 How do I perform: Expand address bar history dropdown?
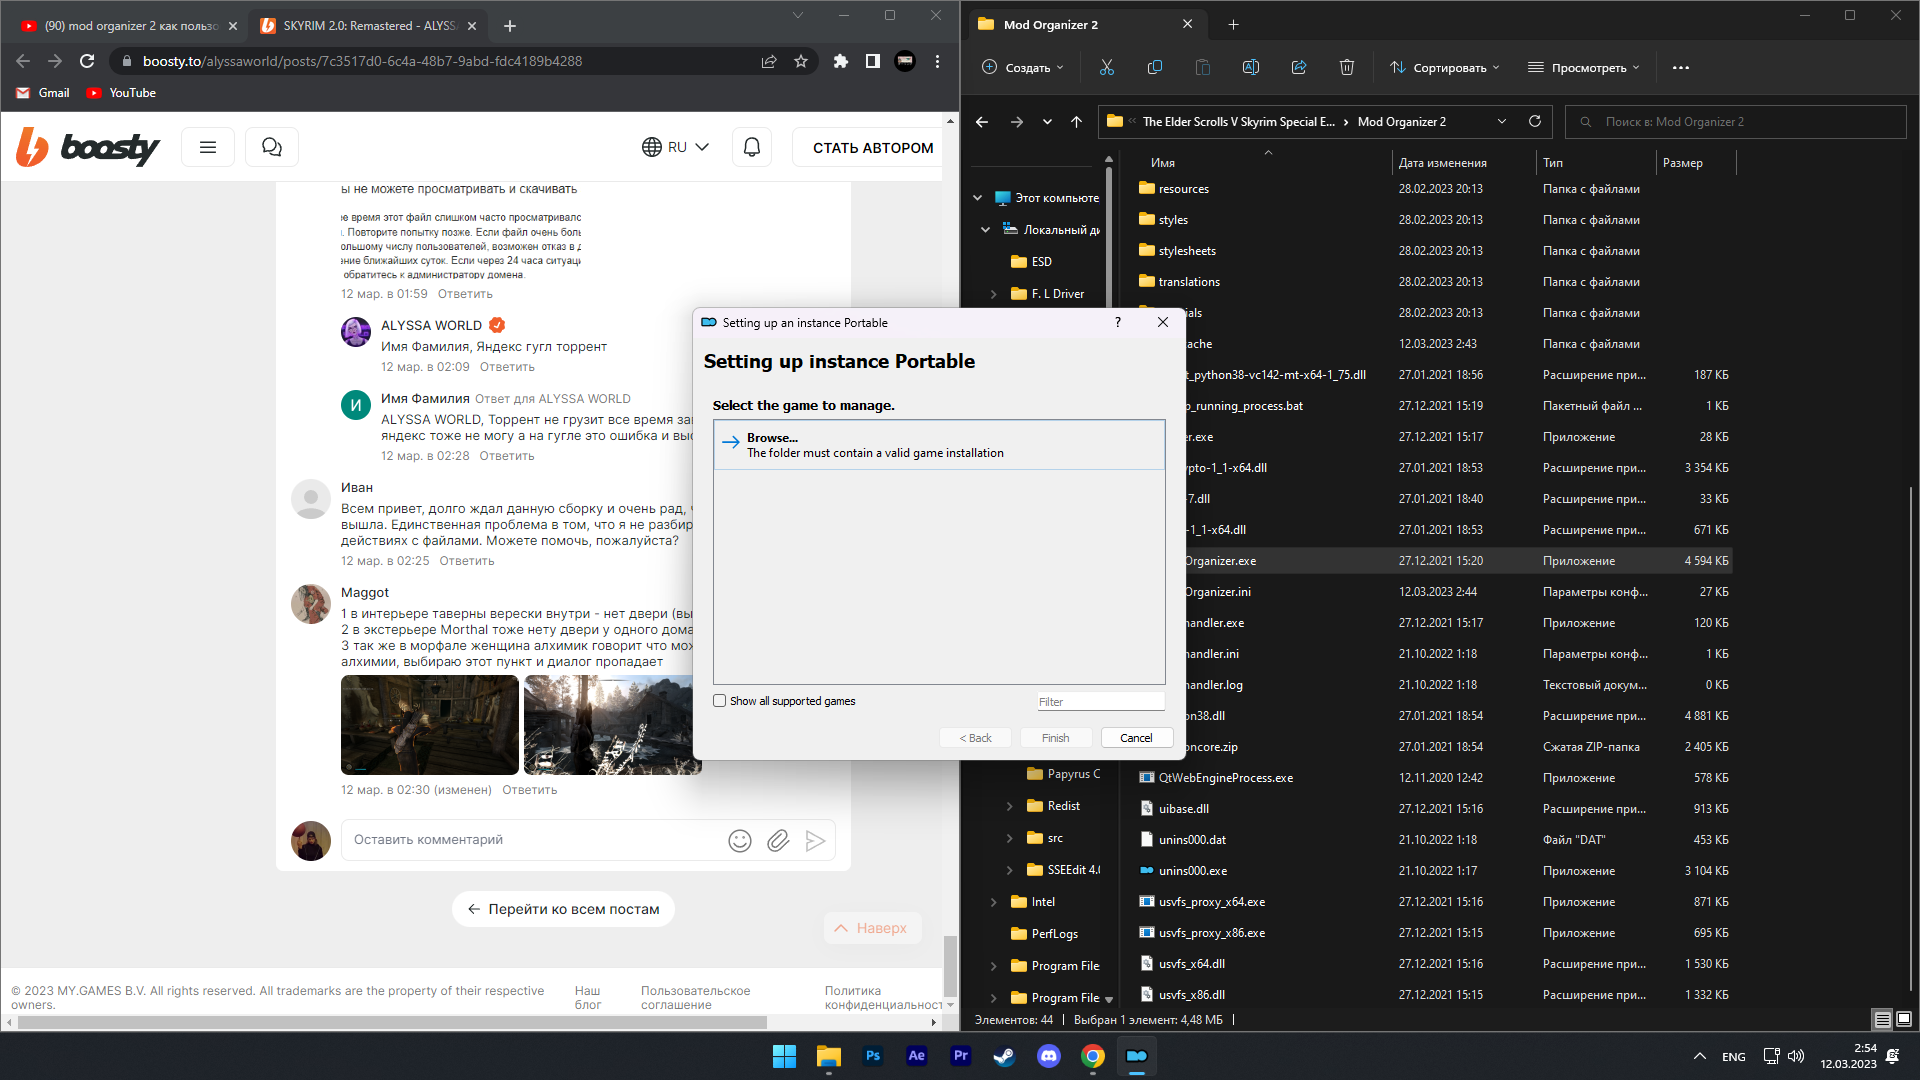1501,121
